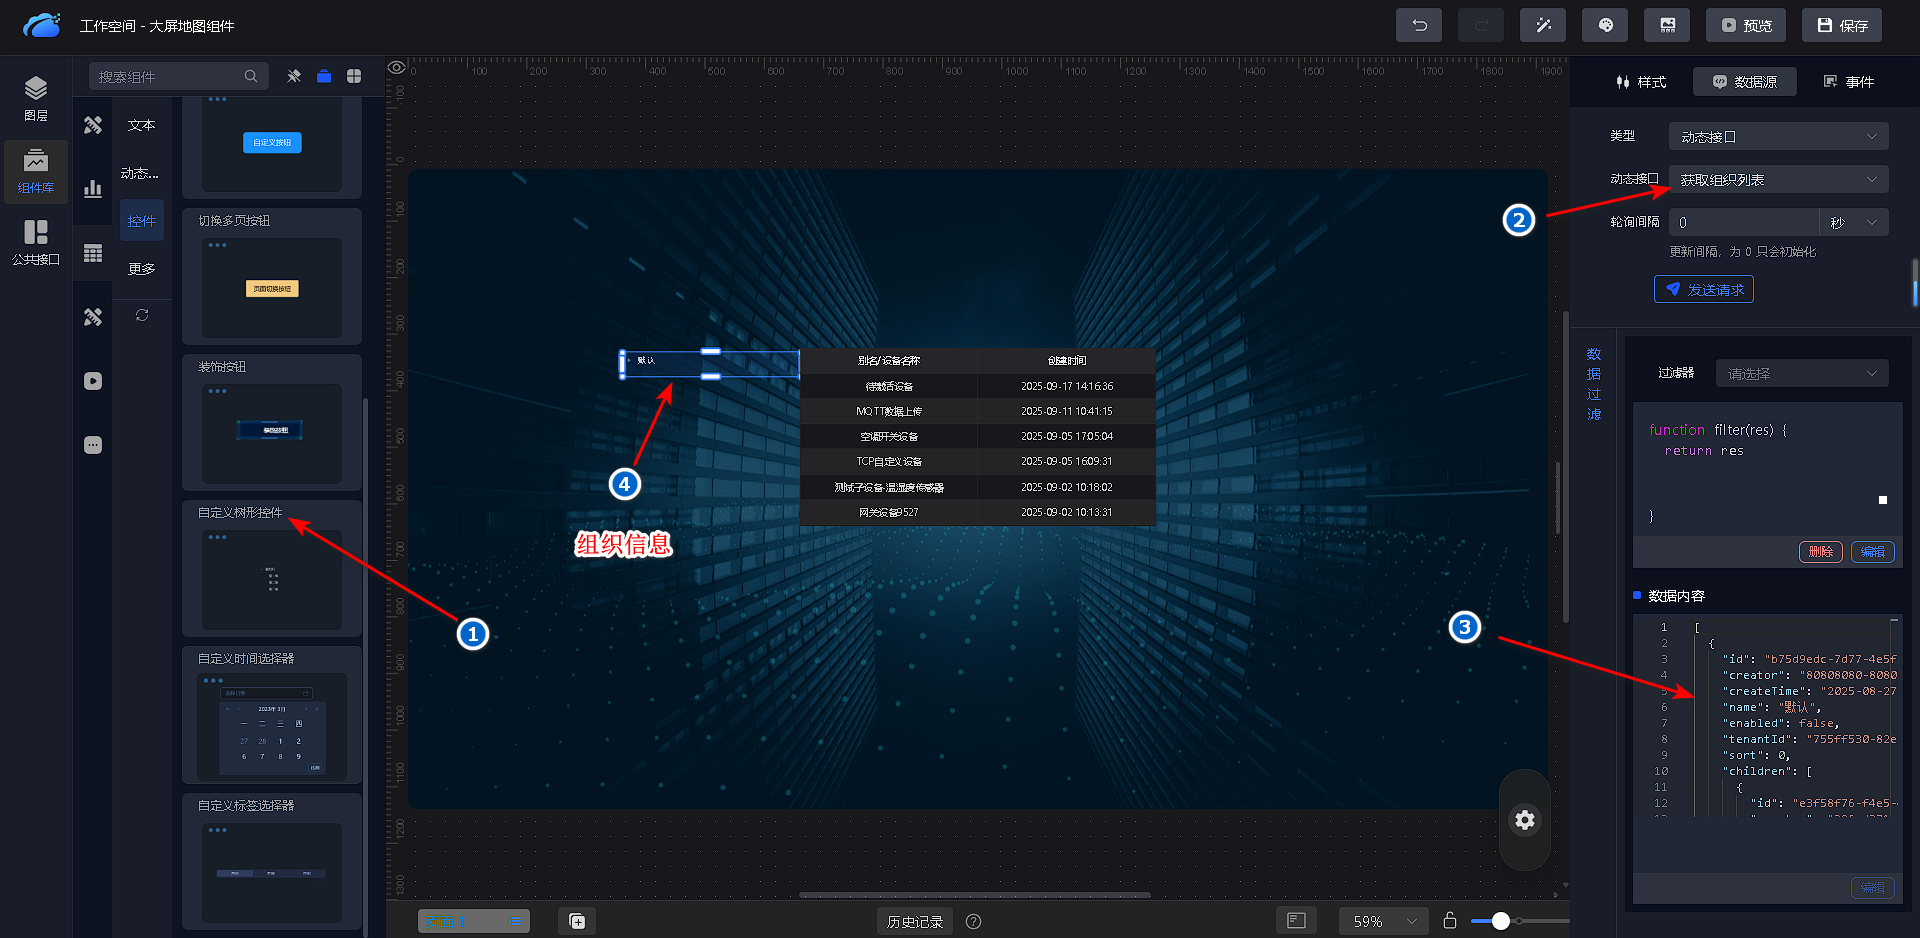Toggle the pin icon in component panel
1920x938 pixels.
point(294,77)
